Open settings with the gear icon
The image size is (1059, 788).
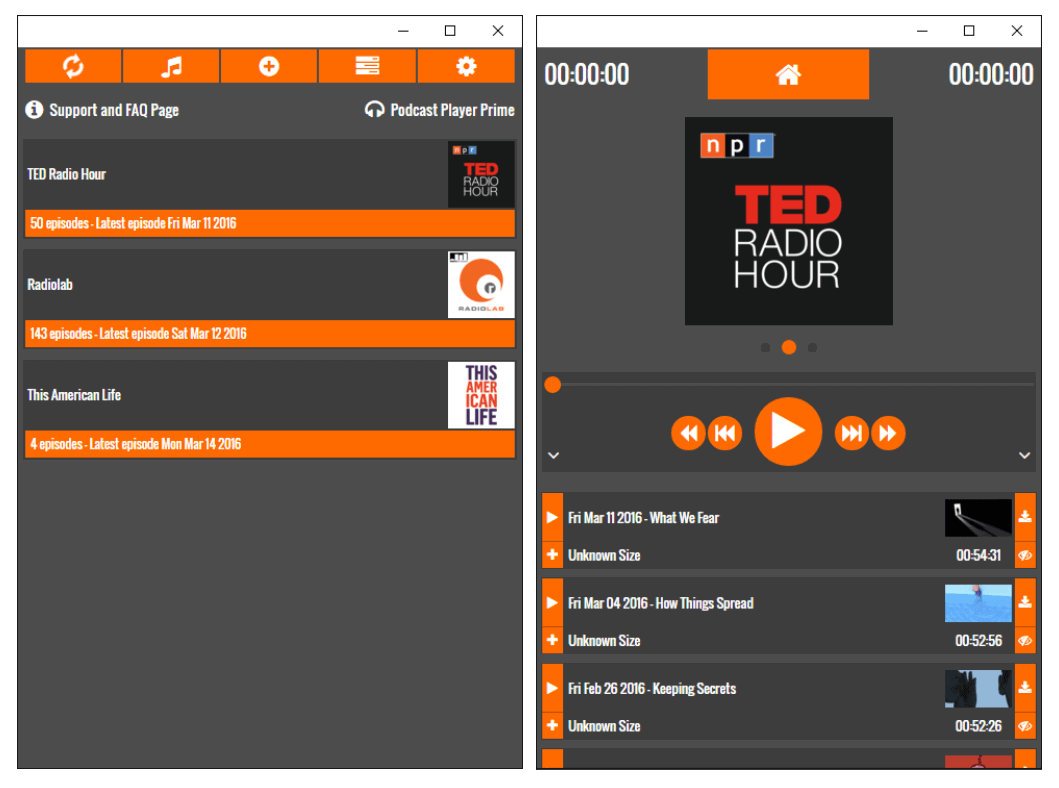coord(466,65)
